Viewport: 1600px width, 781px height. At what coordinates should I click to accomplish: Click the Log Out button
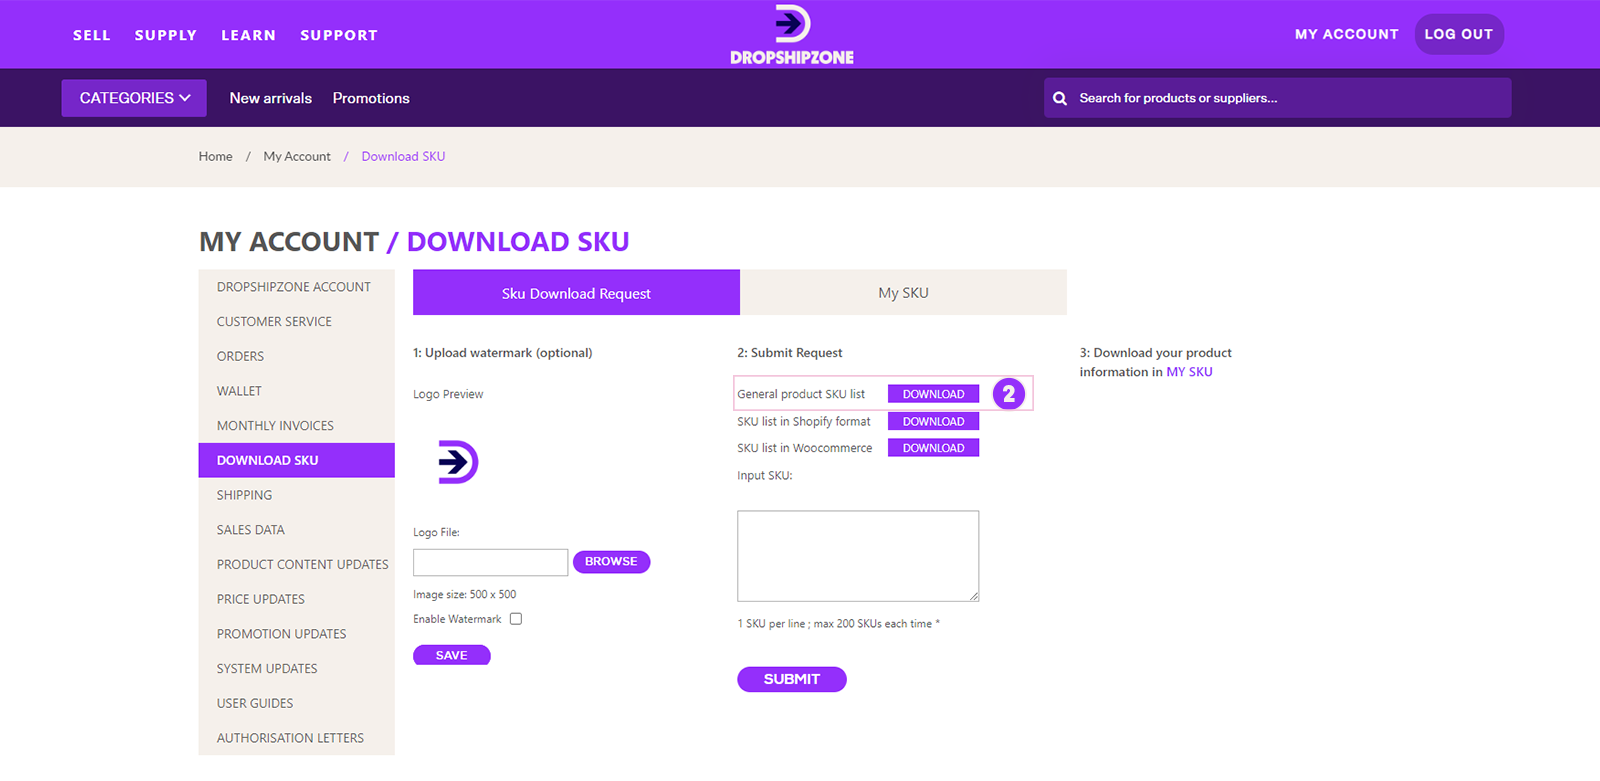point(1459,34)
